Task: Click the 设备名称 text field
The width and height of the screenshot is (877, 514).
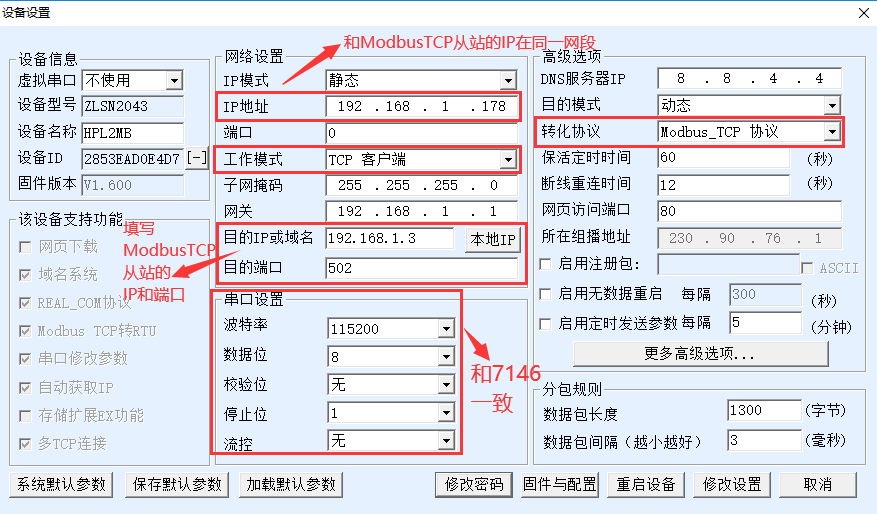Action: pos(132,132)
